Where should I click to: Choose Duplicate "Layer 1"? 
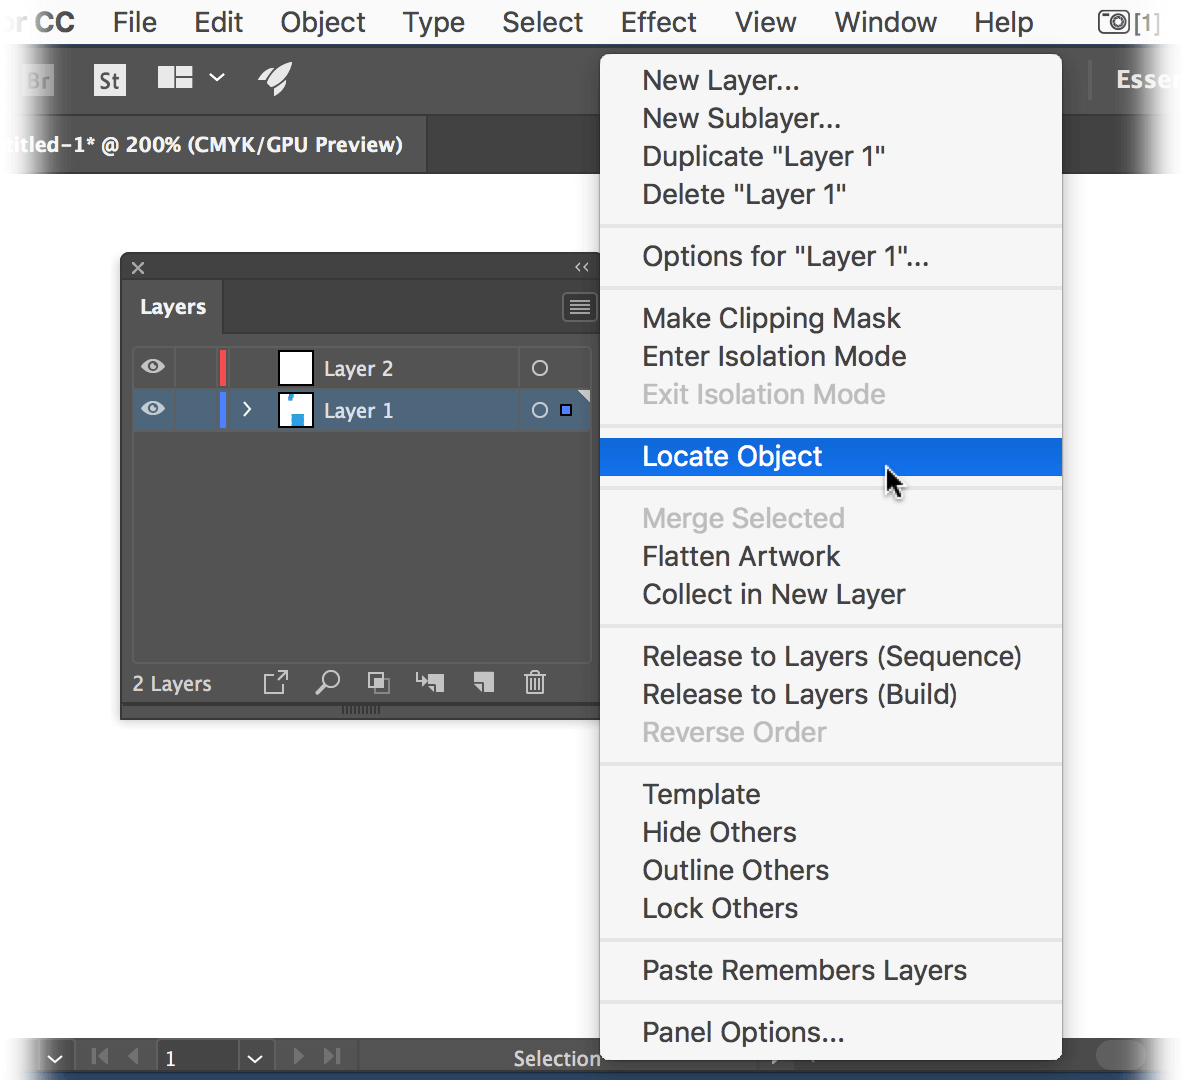click(831, 157)
